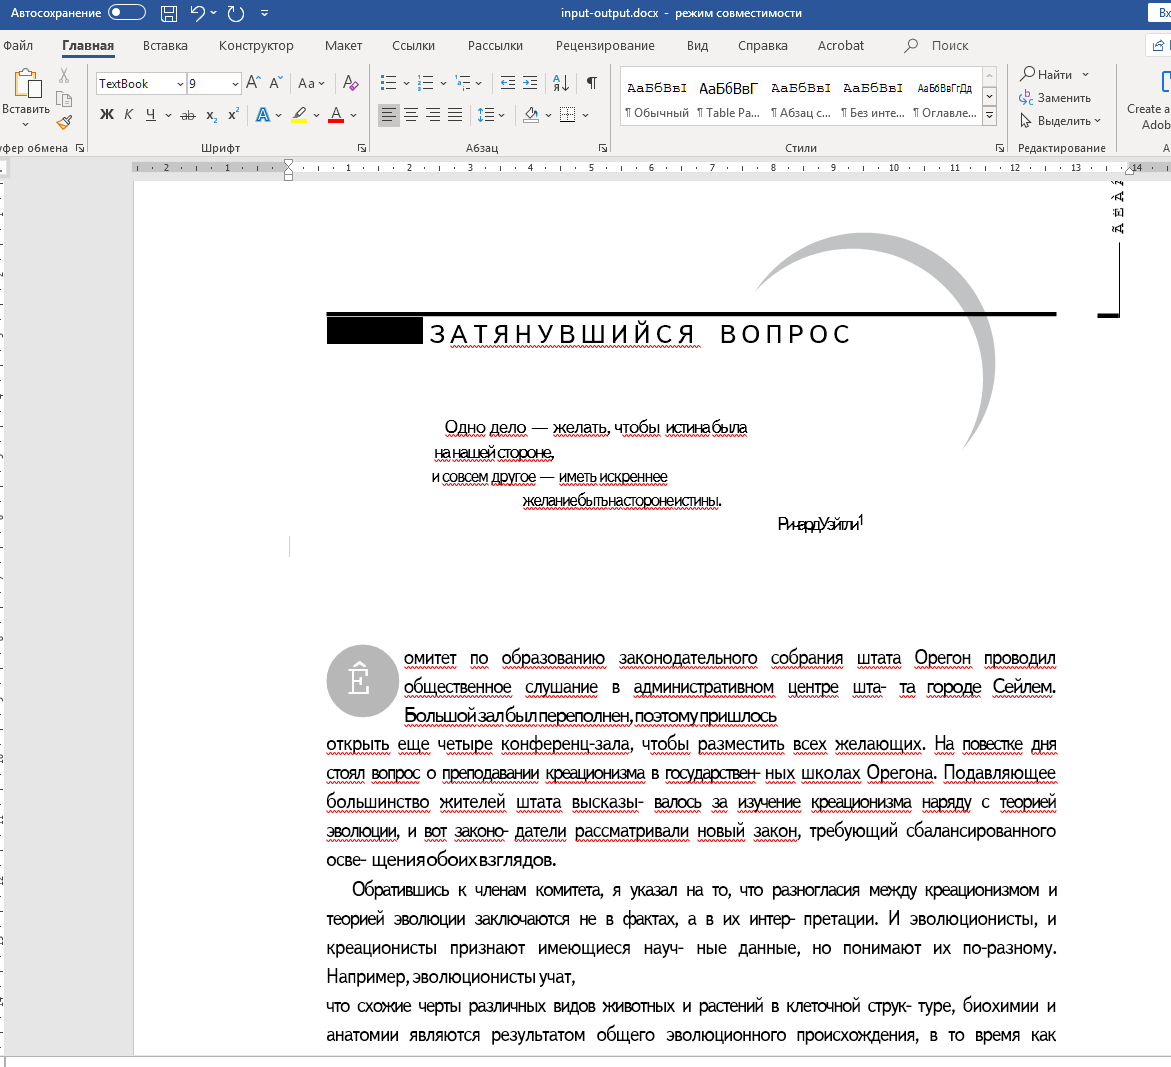Select the Без инте... style
This screenshot has width=1171, height=1067.
pos(872,98)
